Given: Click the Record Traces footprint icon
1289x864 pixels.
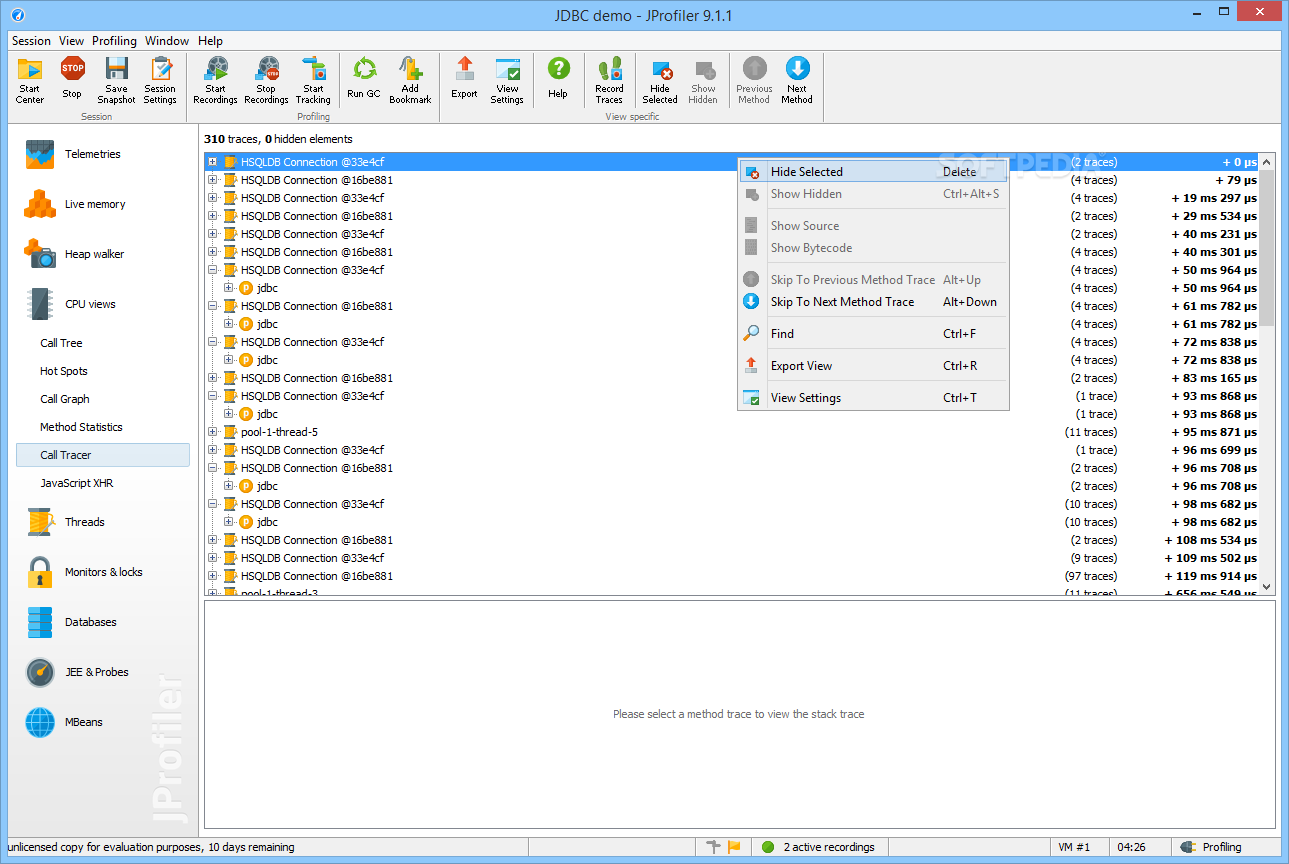Looking at the screenshot, I should click(609, 68).
